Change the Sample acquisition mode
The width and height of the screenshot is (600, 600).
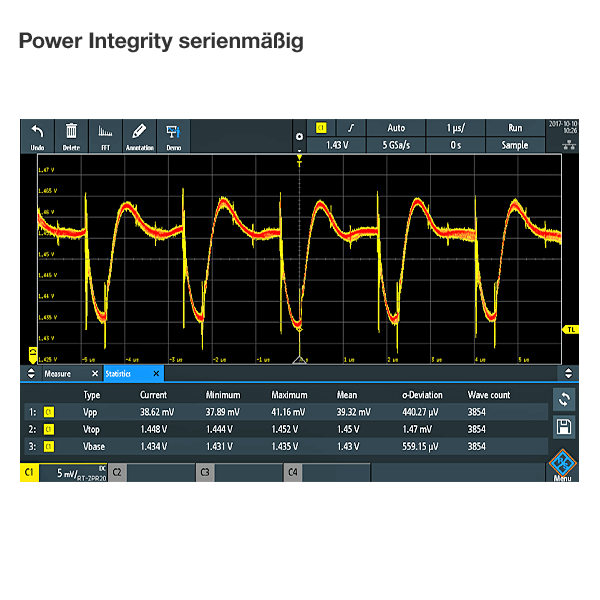point(515,145)
